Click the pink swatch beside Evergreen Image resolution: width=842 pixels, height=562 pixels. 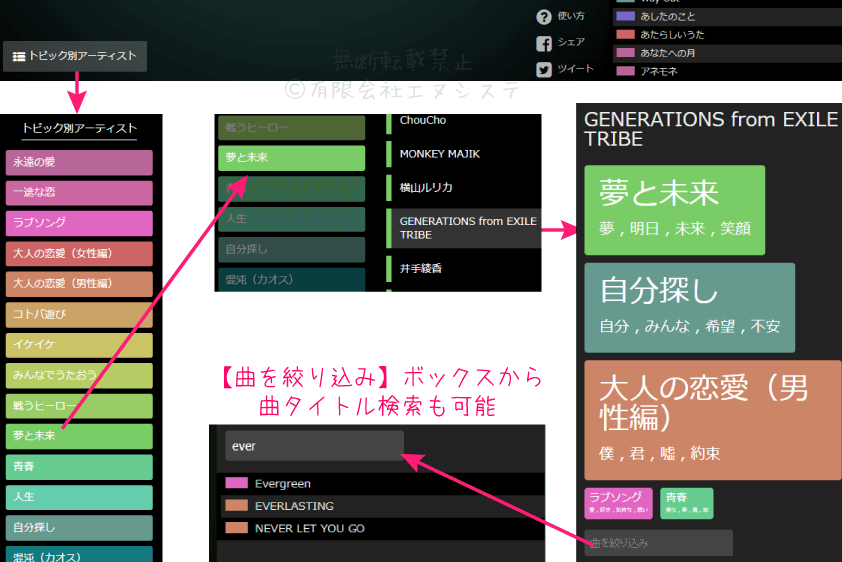[236, 483]
